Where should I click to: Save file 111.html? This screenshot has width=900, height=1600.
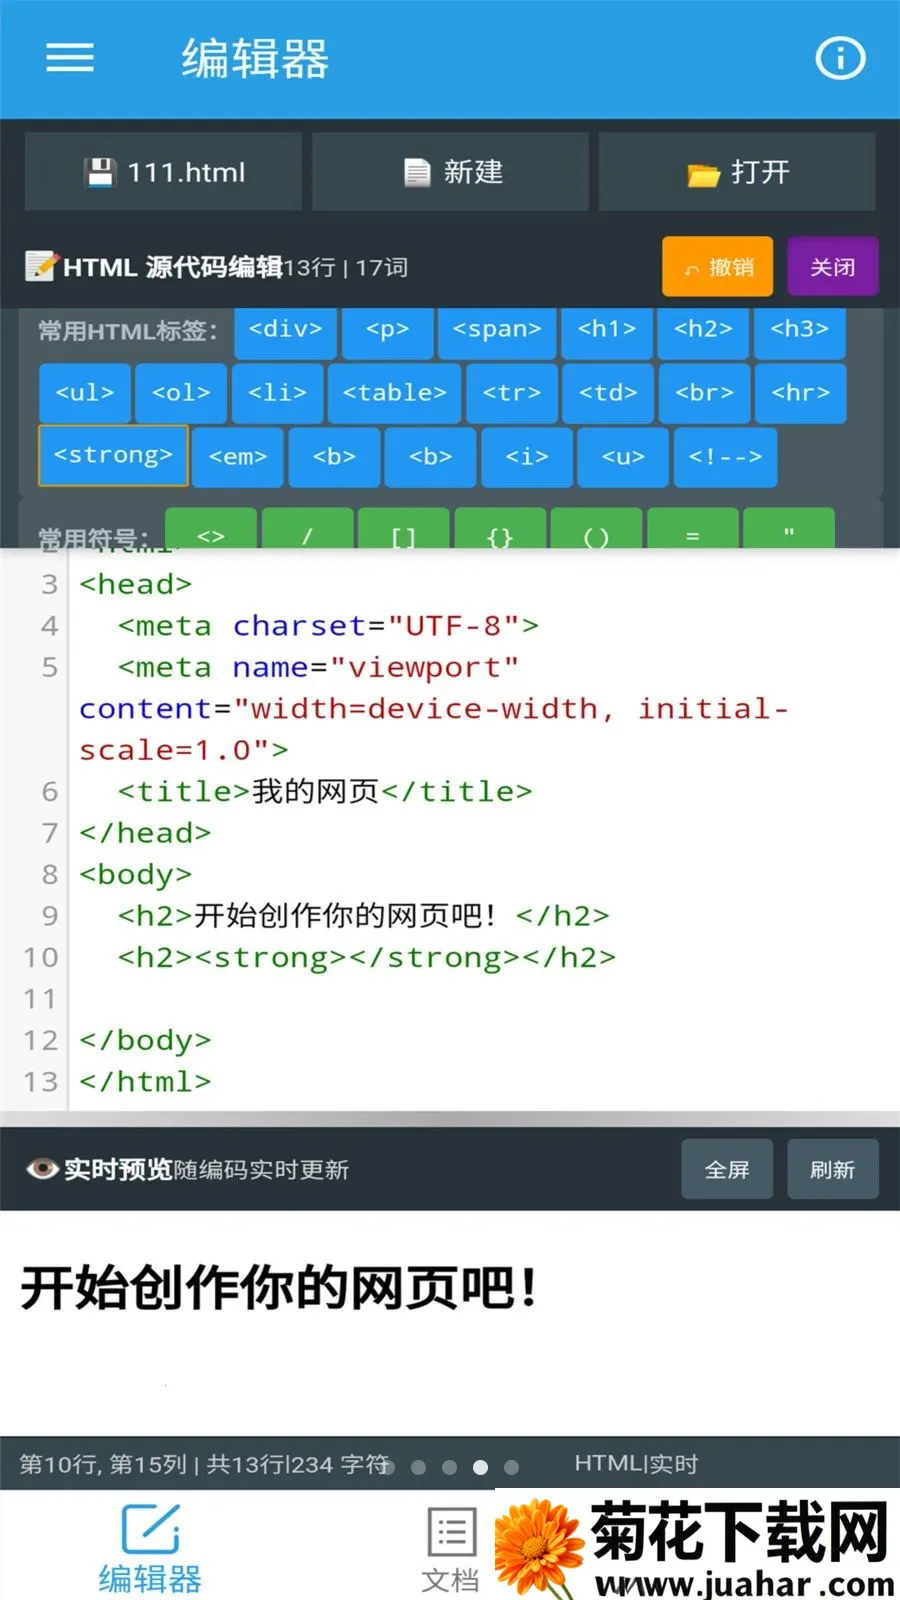163,172
